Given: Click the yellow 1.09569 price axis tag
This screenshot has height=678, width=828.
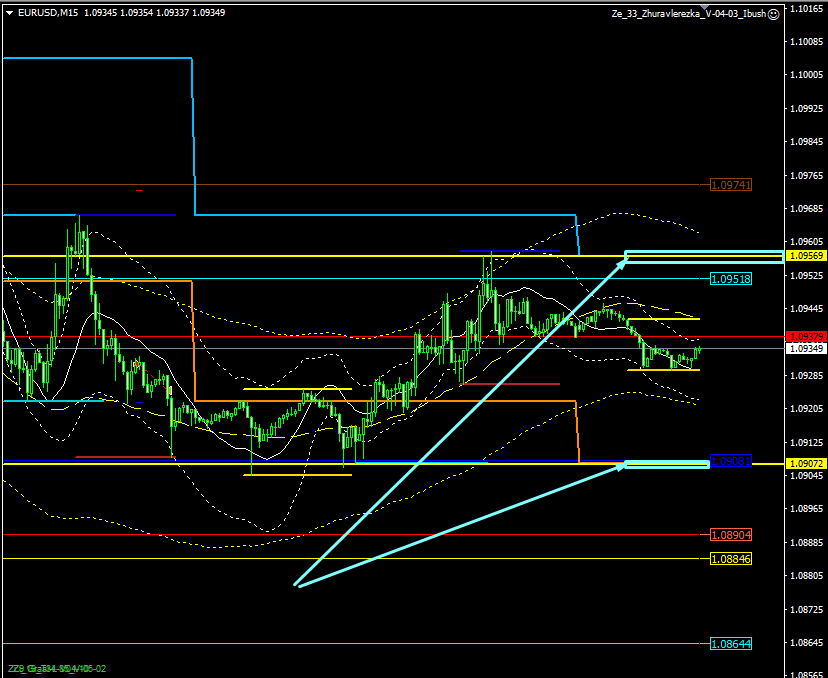Looking at the screenshot, I should pyautogui.click(x=806, y=256).
